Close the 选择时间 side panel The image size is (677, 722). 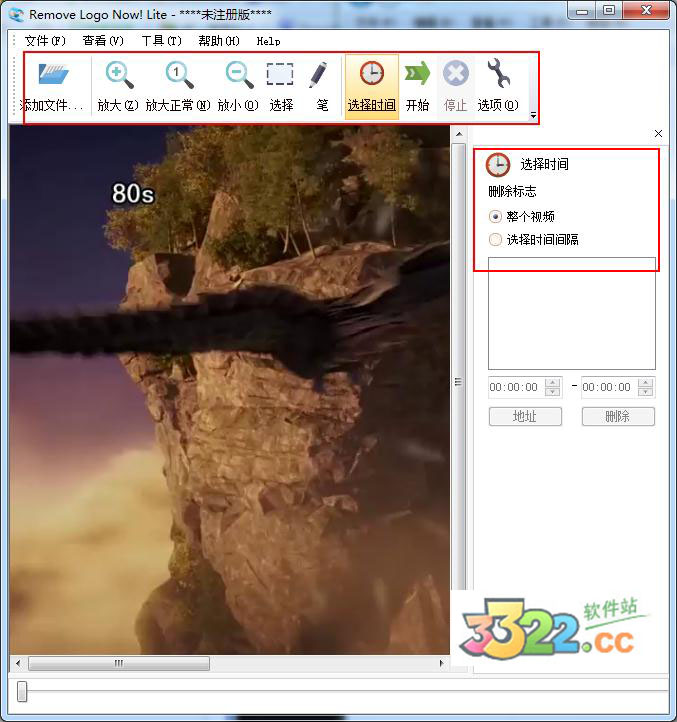[659, 134]
